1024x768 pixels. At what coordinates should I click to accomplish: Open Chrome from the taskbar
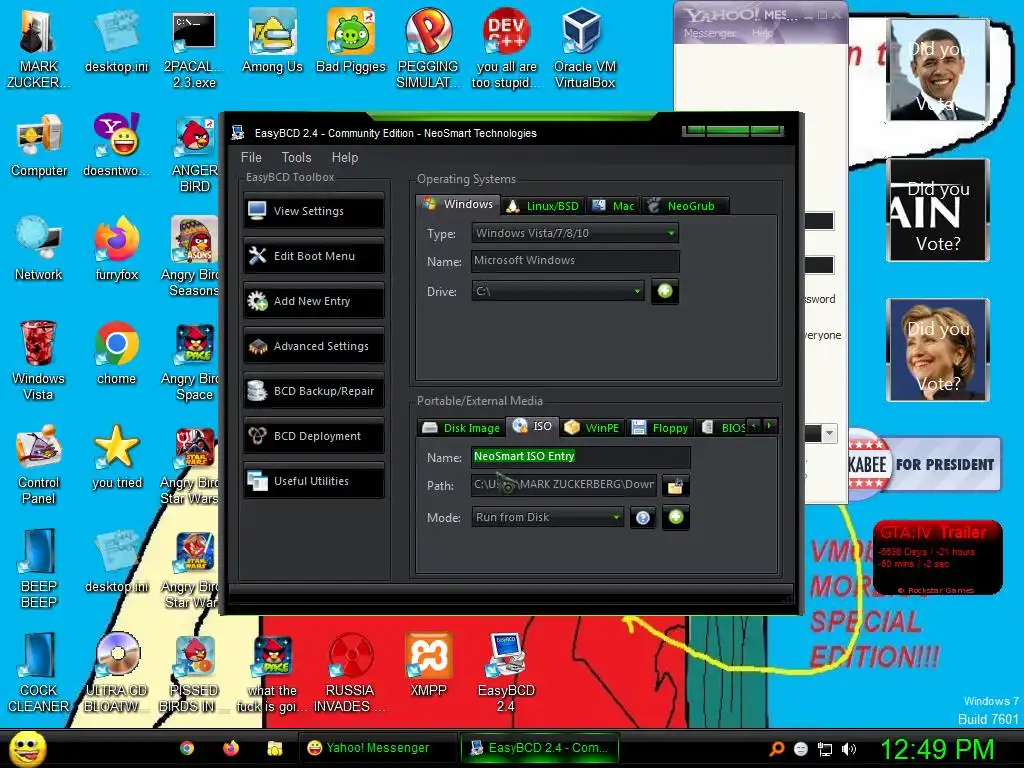[187, 748]
